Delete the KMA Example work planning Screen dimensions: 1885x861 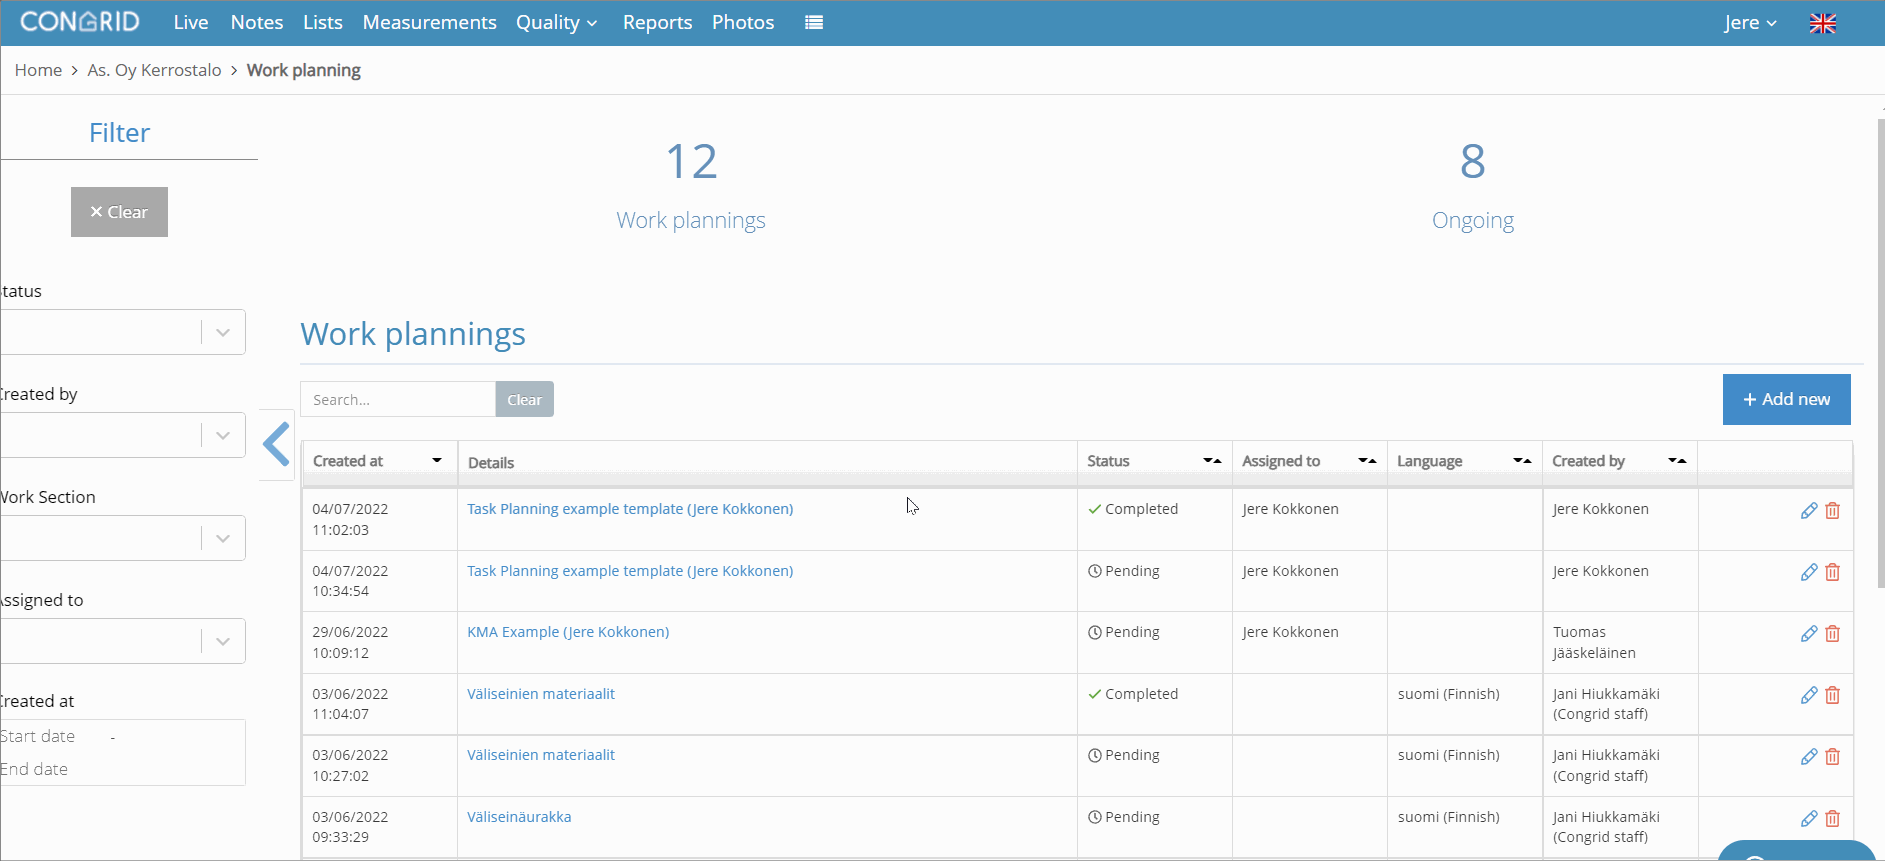[x=1832, y=634]
